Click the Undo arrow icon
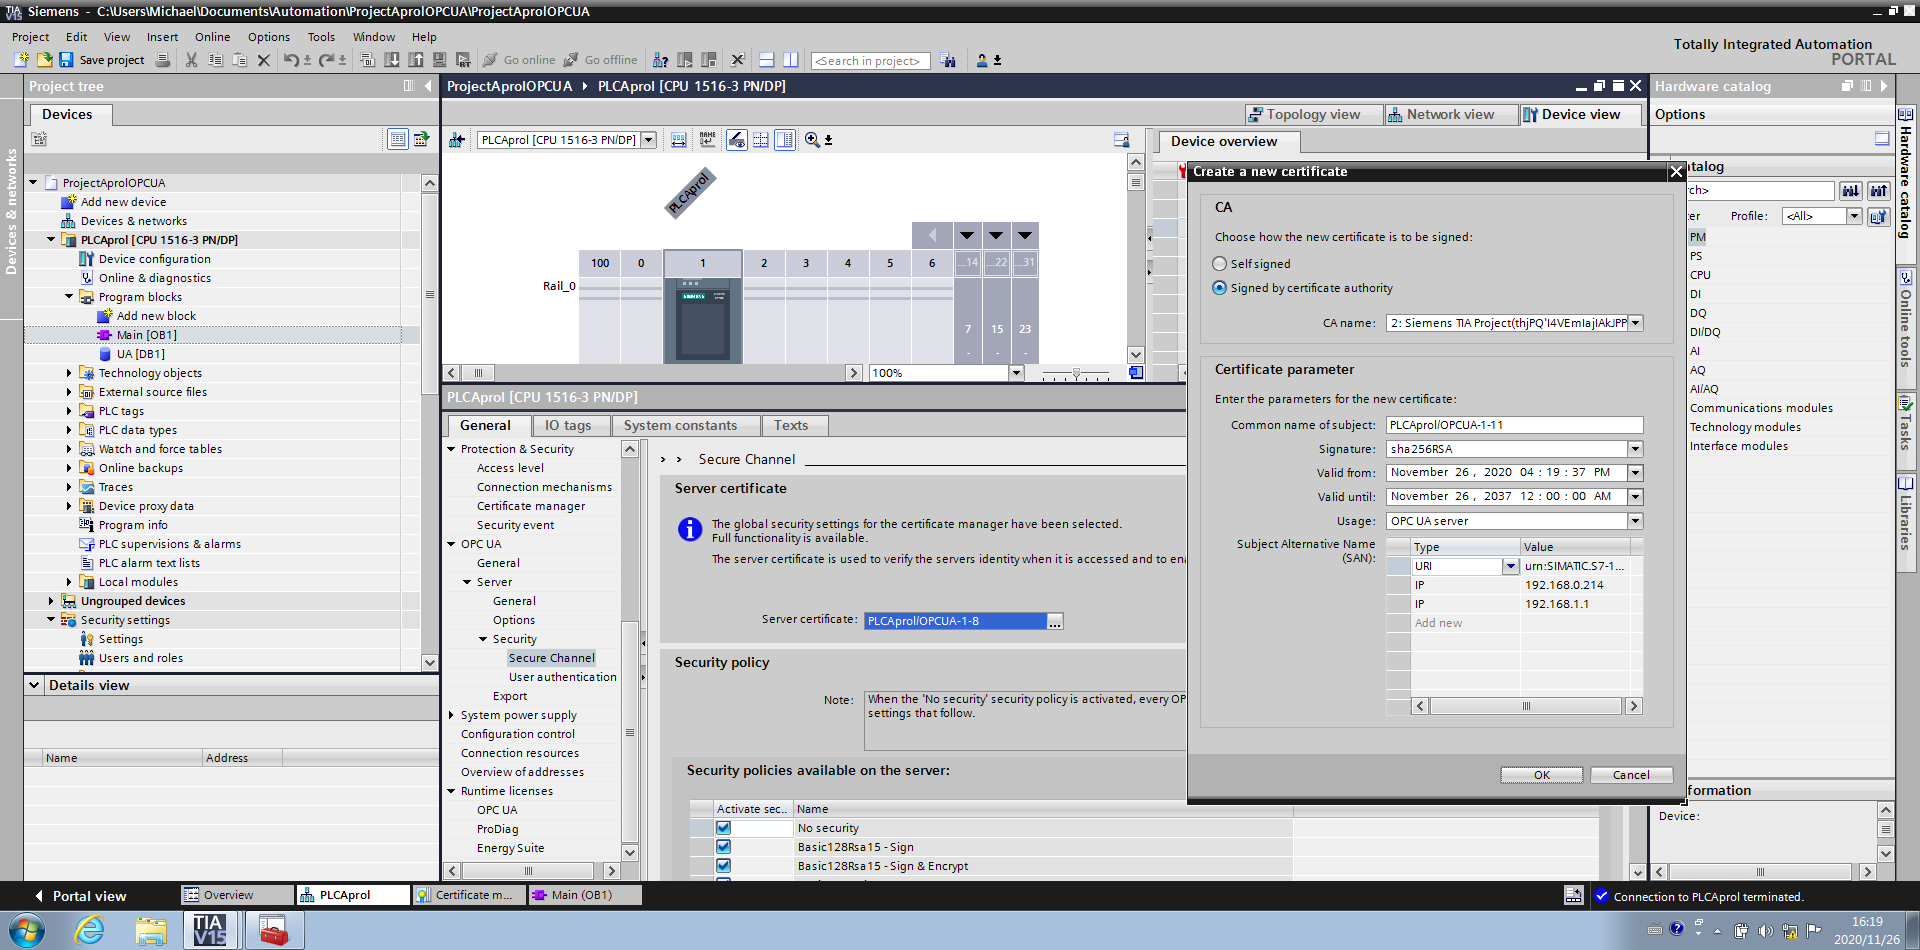 click(290, 60)
